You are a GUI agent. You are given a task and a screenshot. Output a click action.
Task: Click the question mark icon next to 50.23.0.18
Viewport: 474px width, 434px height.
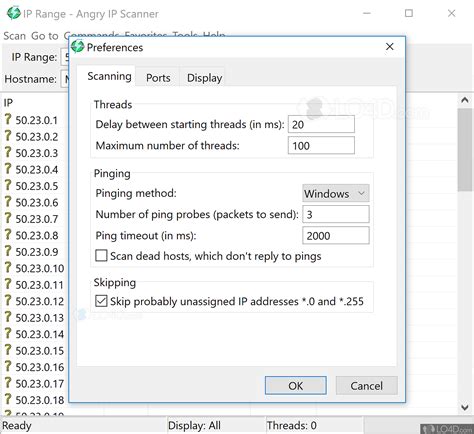8,399
